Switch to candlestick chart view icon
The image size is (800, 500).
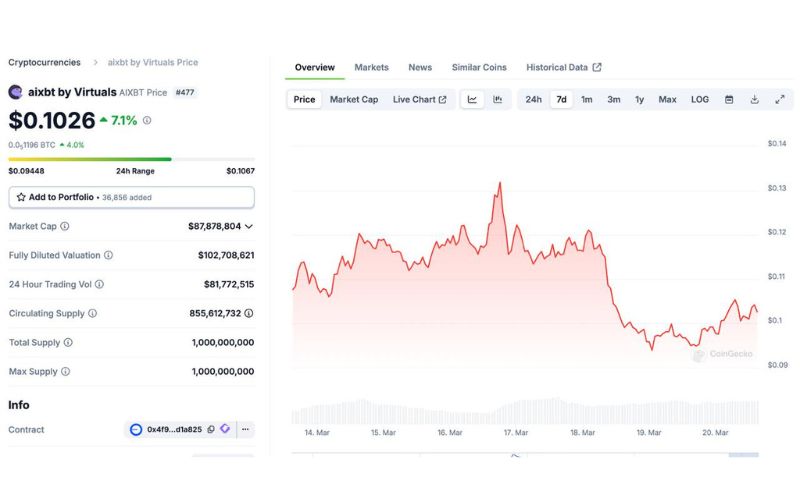[497, 99]
